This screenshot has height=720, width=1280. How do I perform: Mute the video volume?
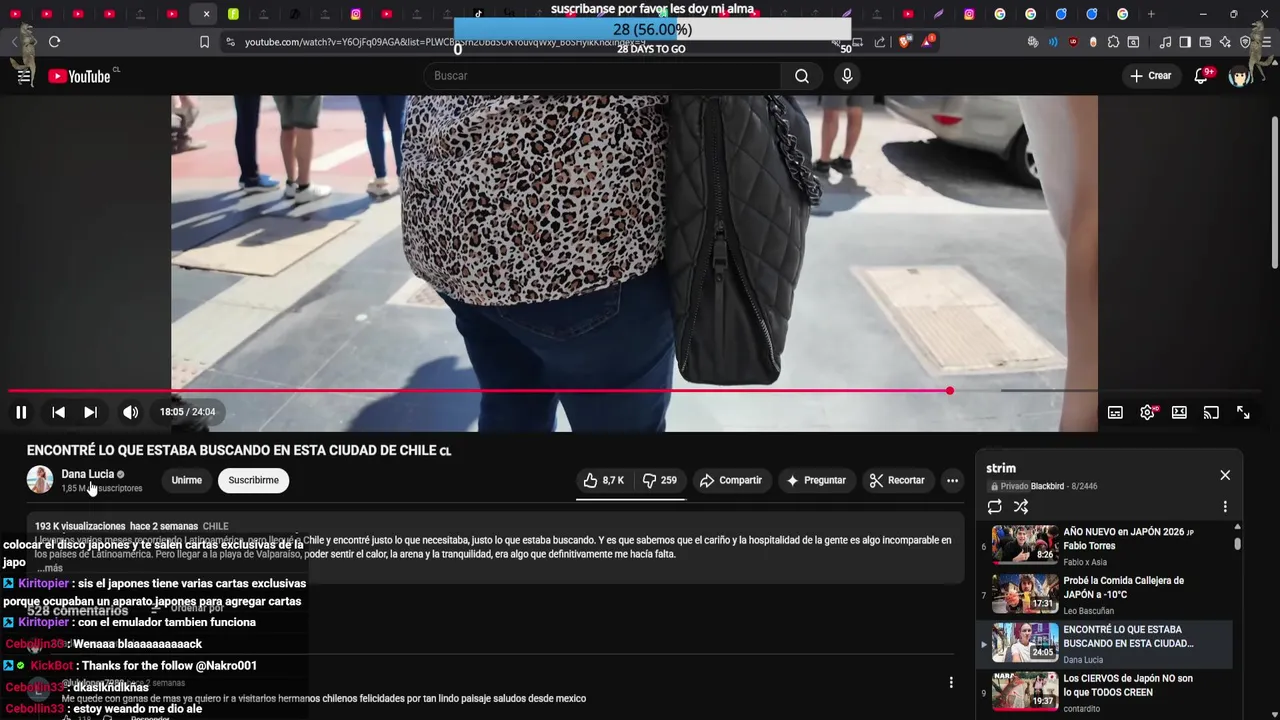(x=130, y=412)
